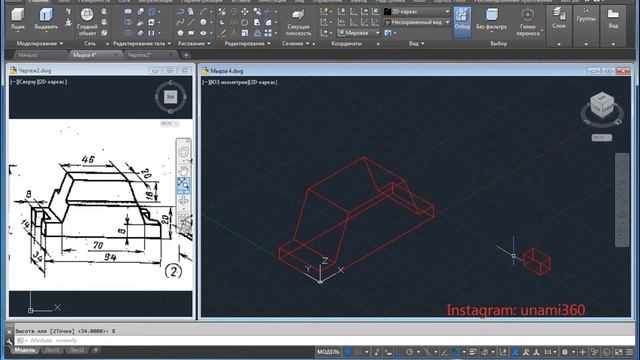Switch to the Модель layout tab
640x360 pixels.
24,350
